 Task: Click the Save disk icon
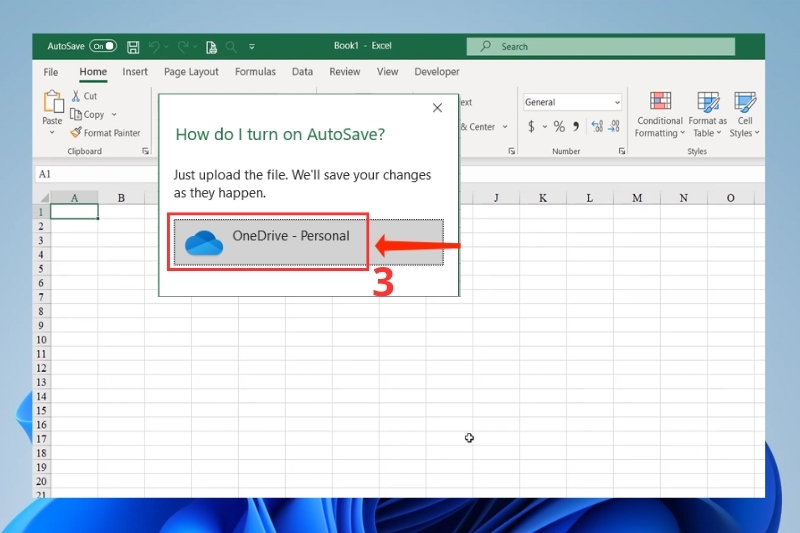coord(133,47)
